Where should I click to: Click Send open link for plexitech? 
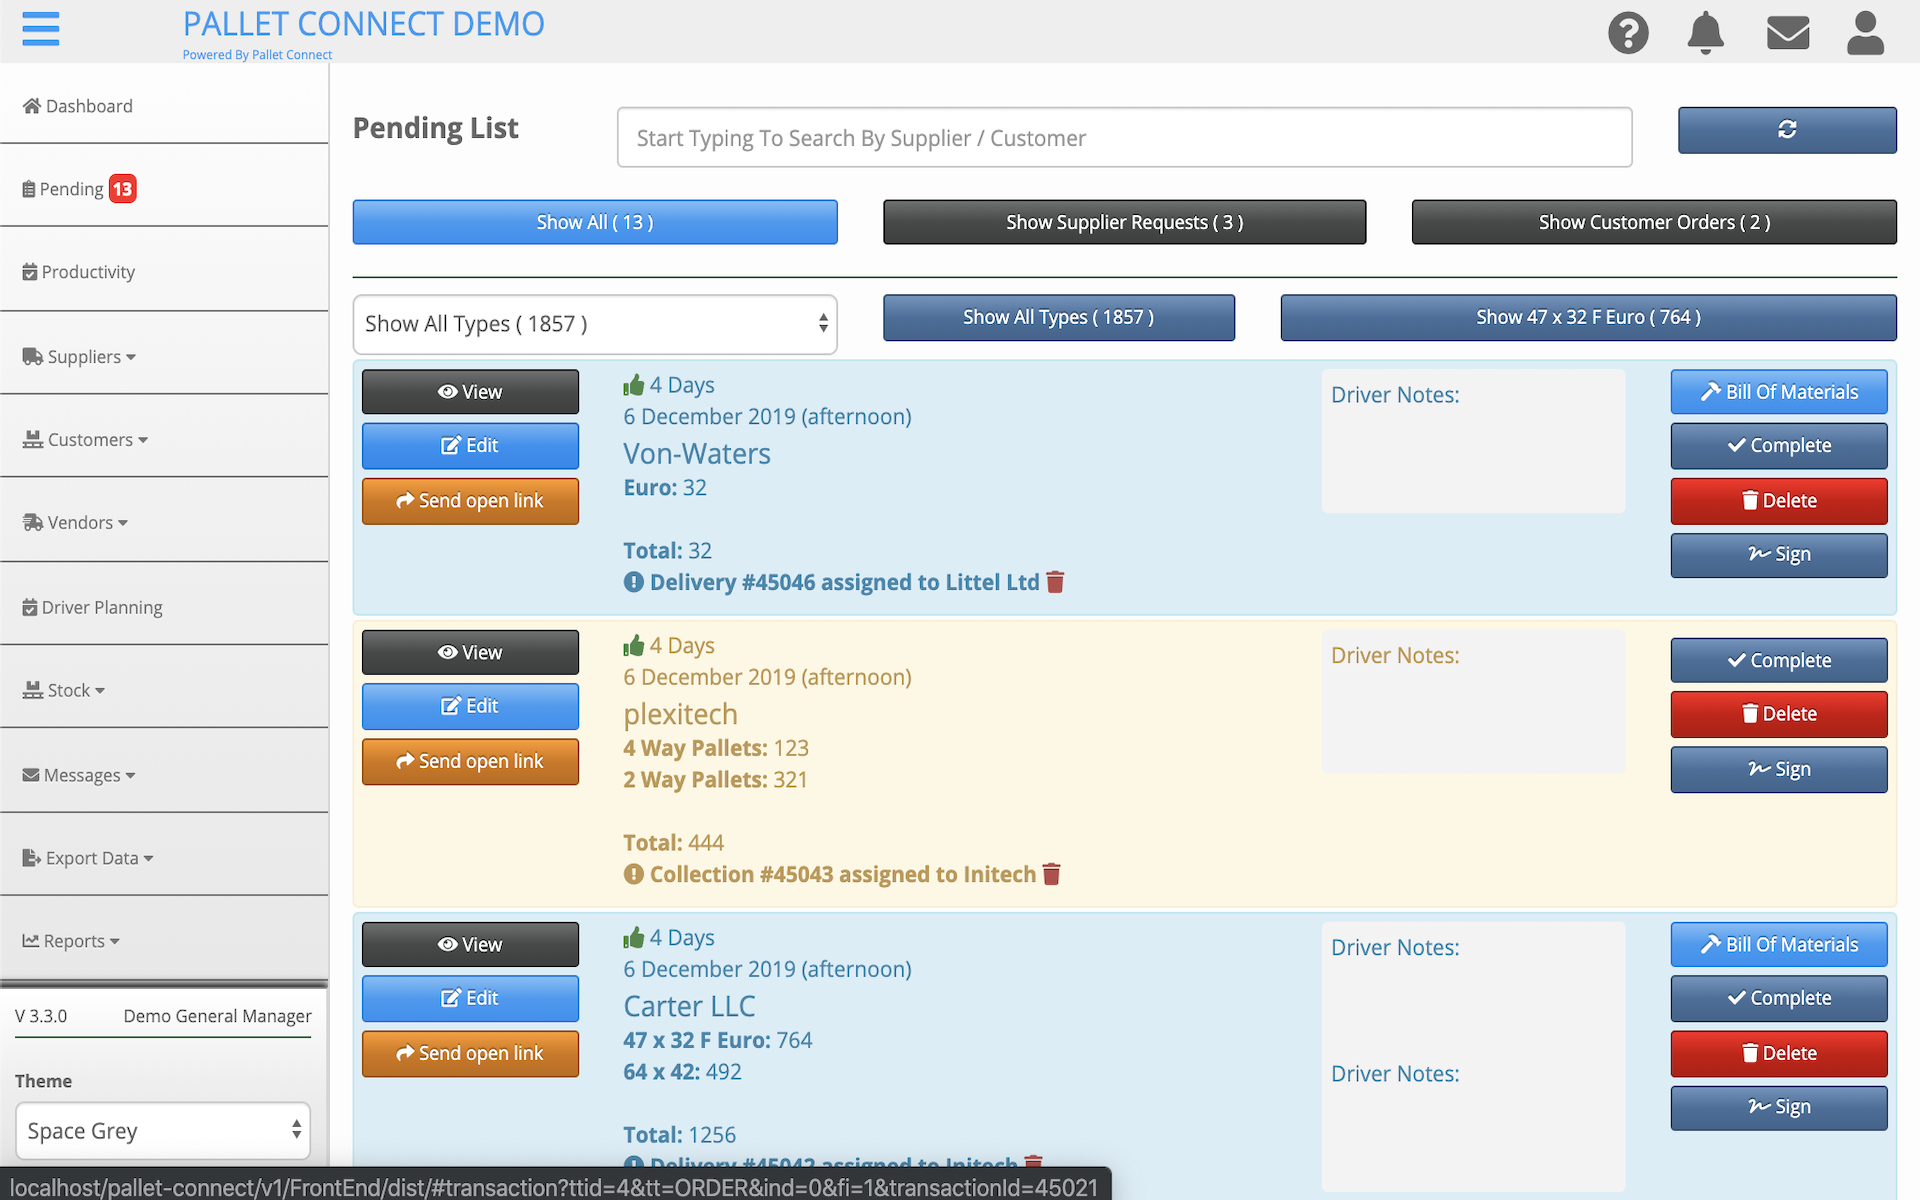coord(470,762)
